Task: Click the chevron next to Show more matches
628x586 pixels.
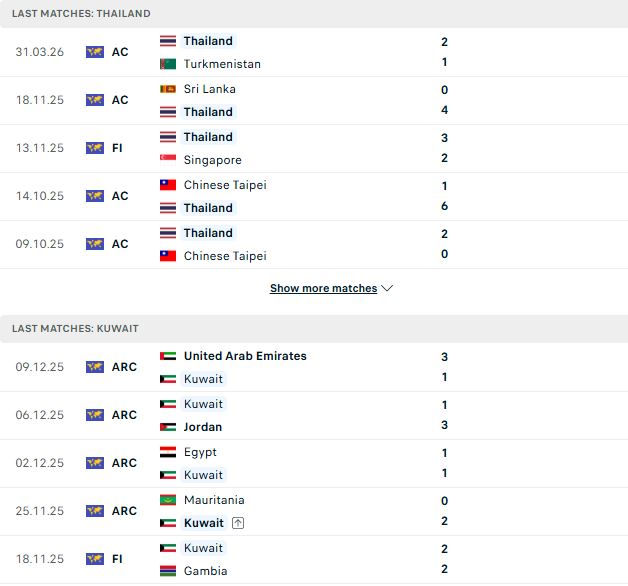Action: (x=387, y=288)
